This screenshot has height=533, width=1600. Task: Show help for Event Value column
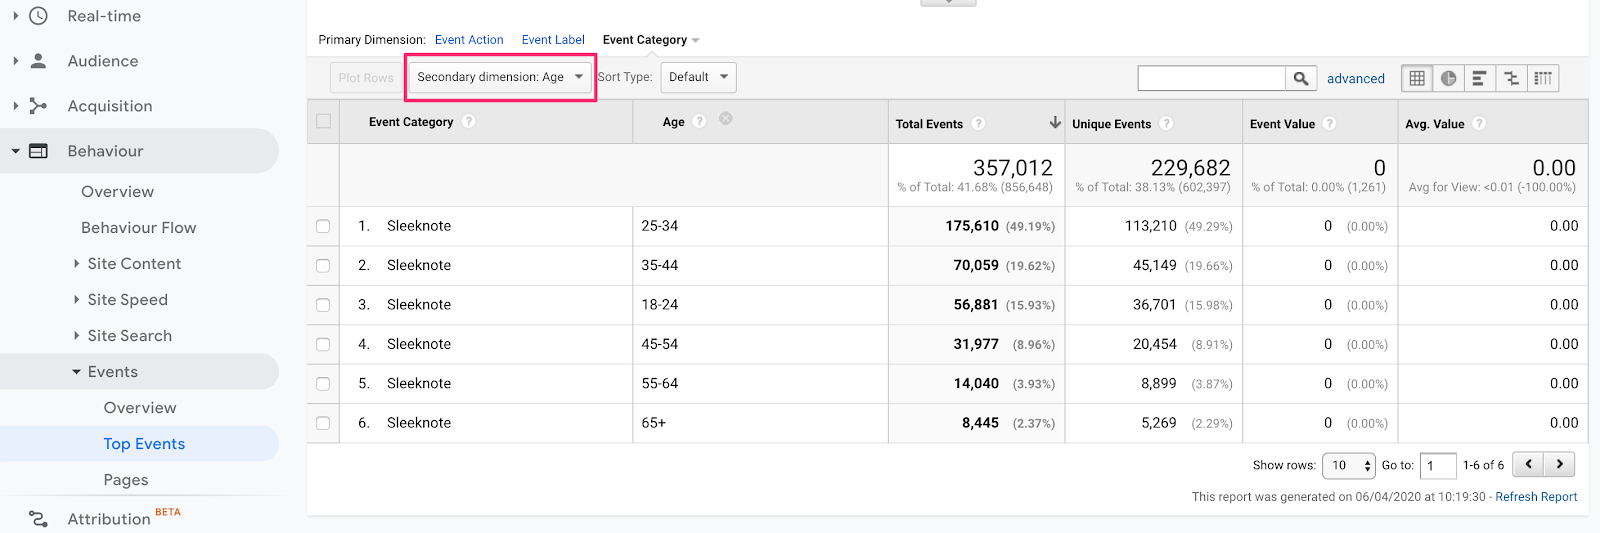[1329, 123]
